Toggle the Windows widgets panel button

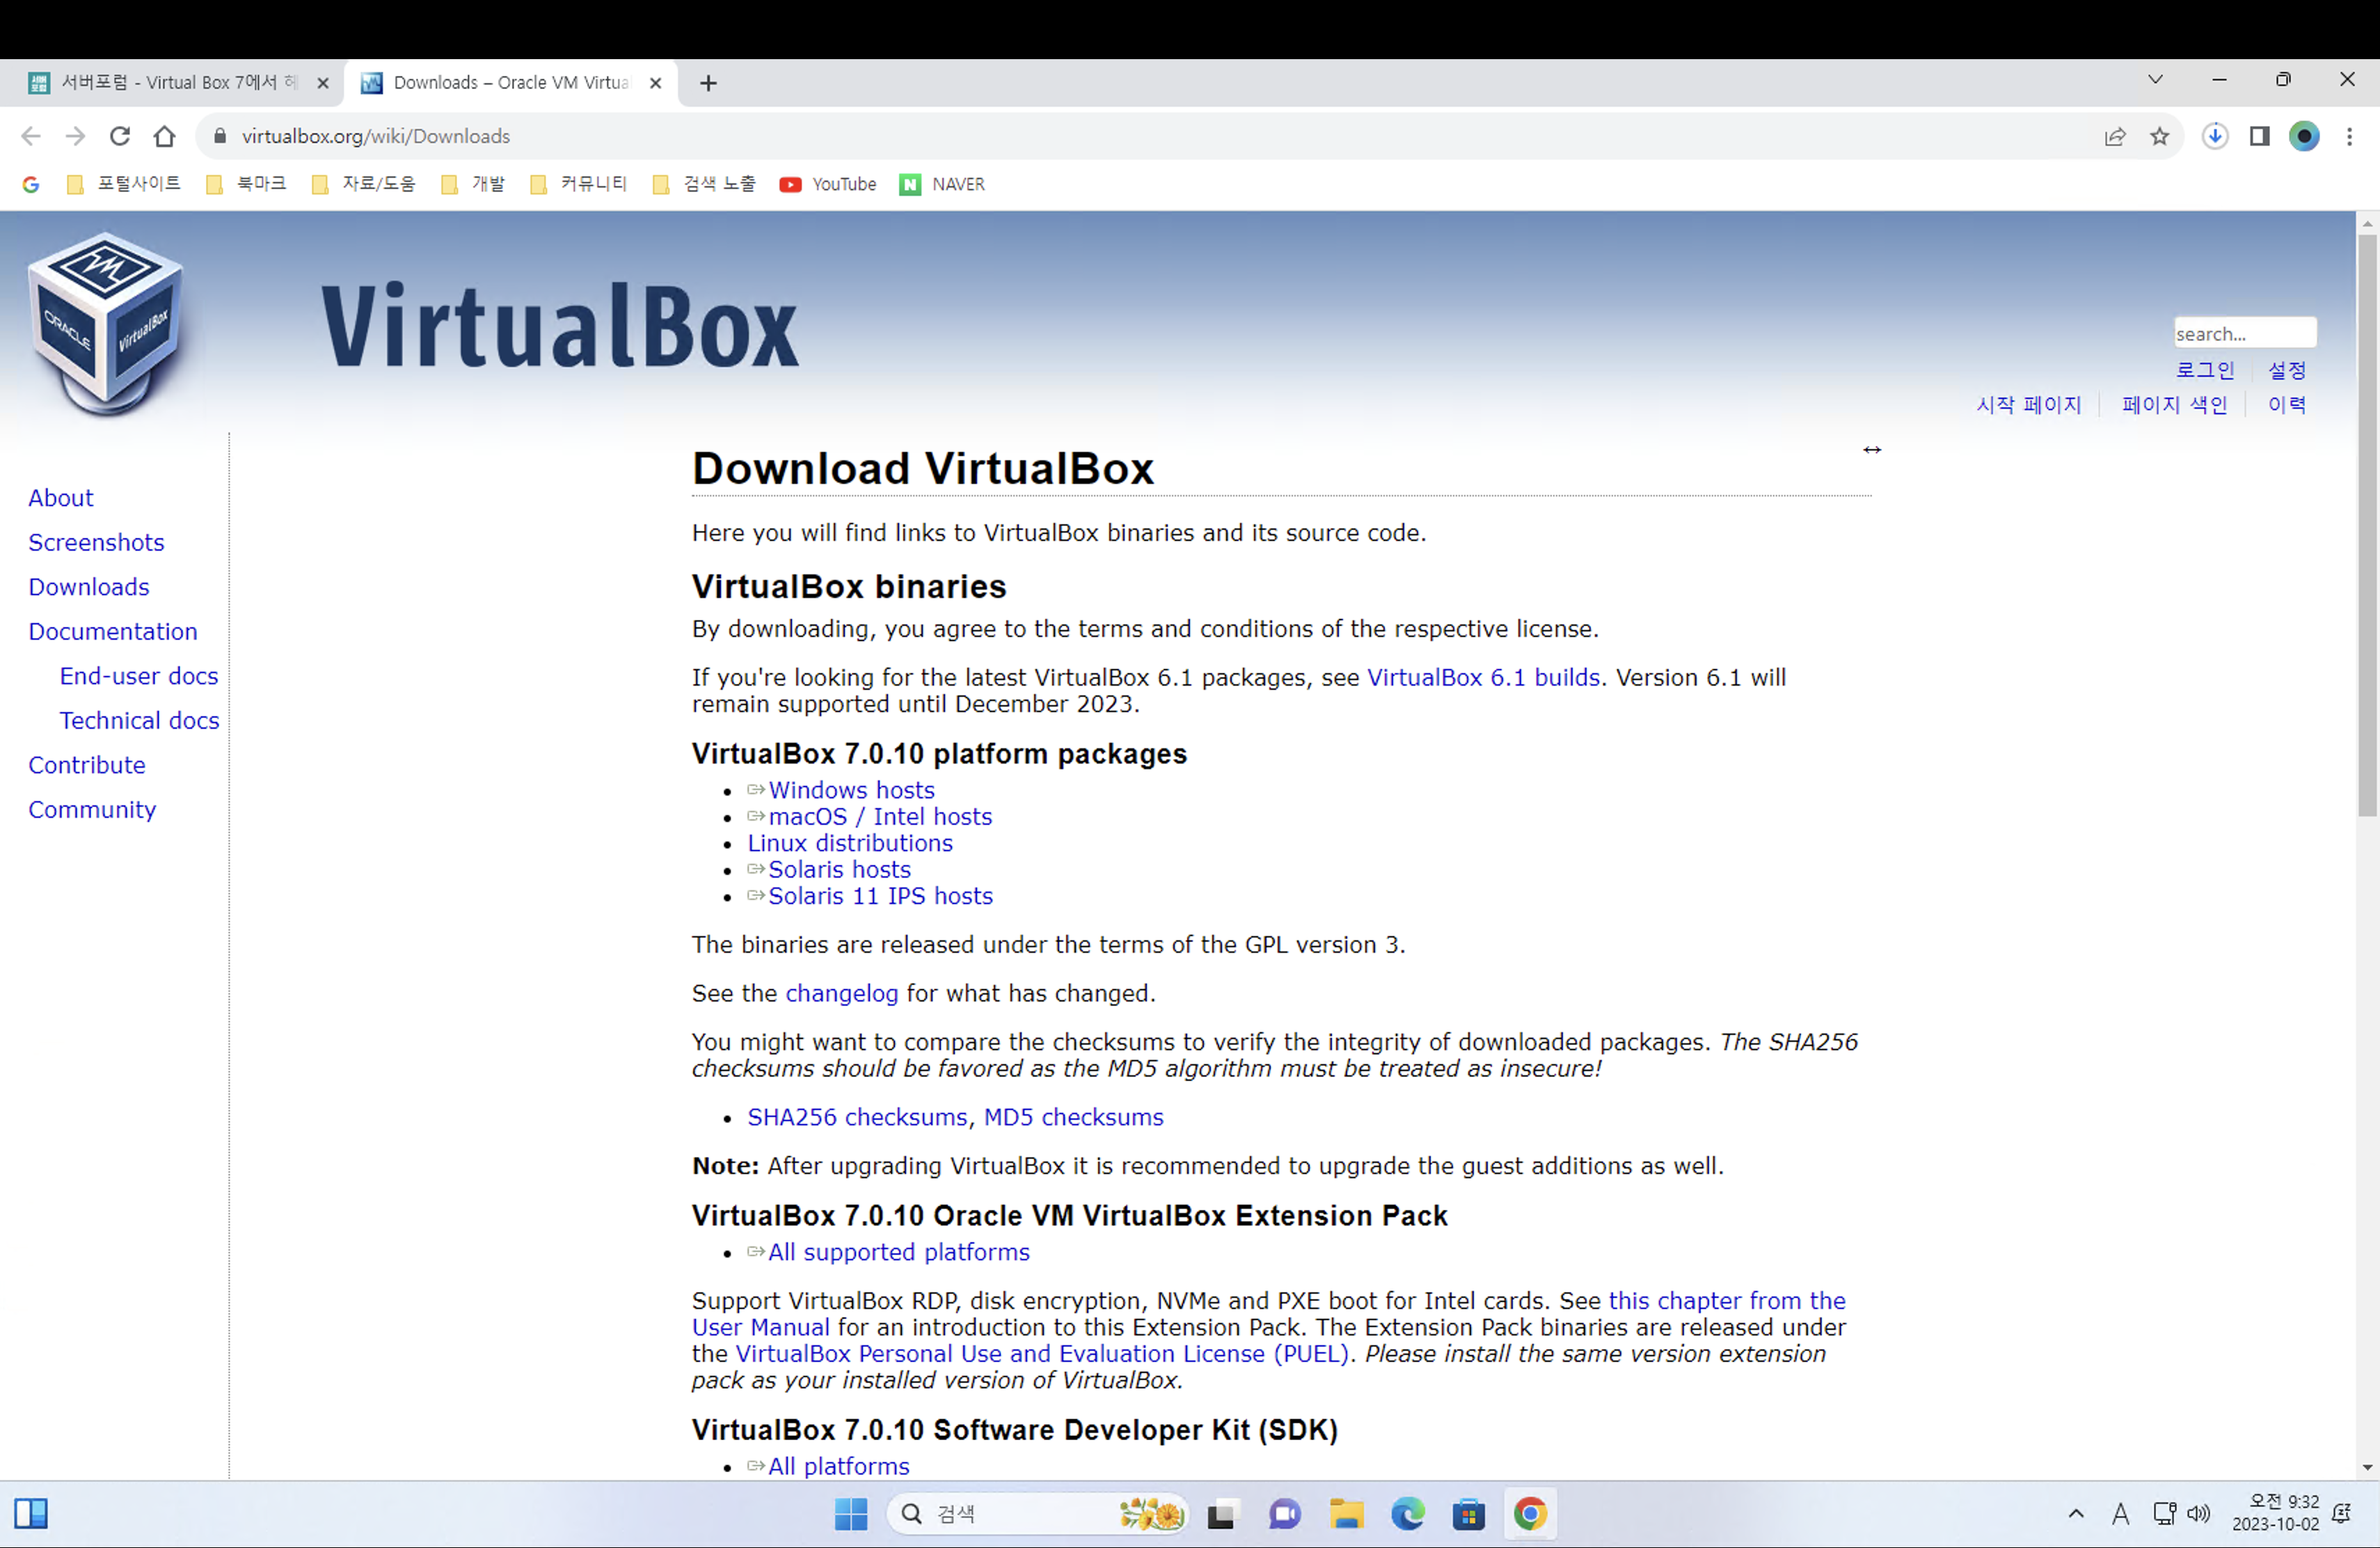[31, 1514]
